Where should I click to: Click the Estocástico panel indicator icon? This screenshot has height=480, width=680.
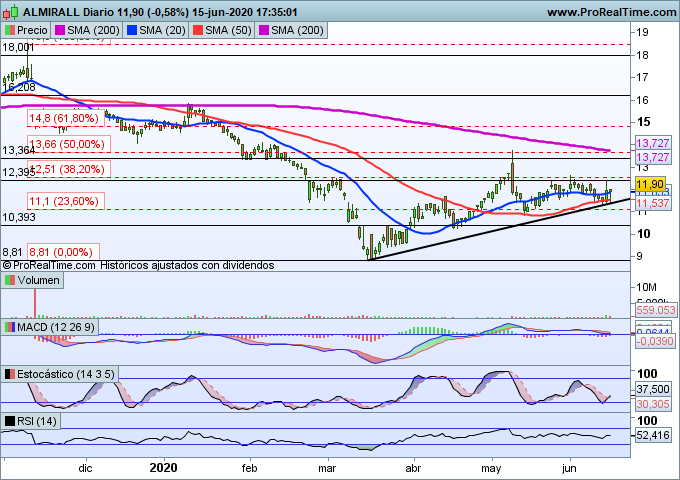[x=10, y=374]
